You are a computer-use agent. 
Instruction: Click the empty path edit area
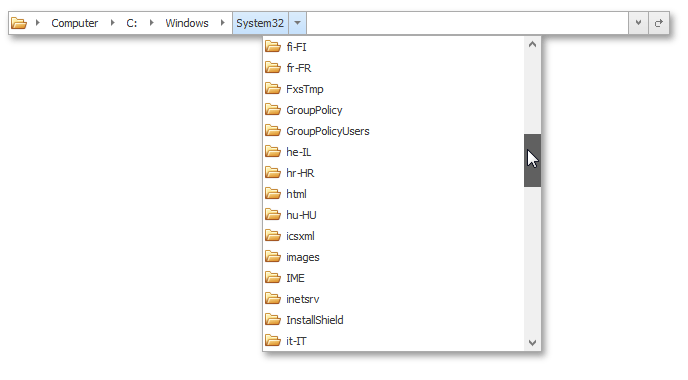(467, 23)
